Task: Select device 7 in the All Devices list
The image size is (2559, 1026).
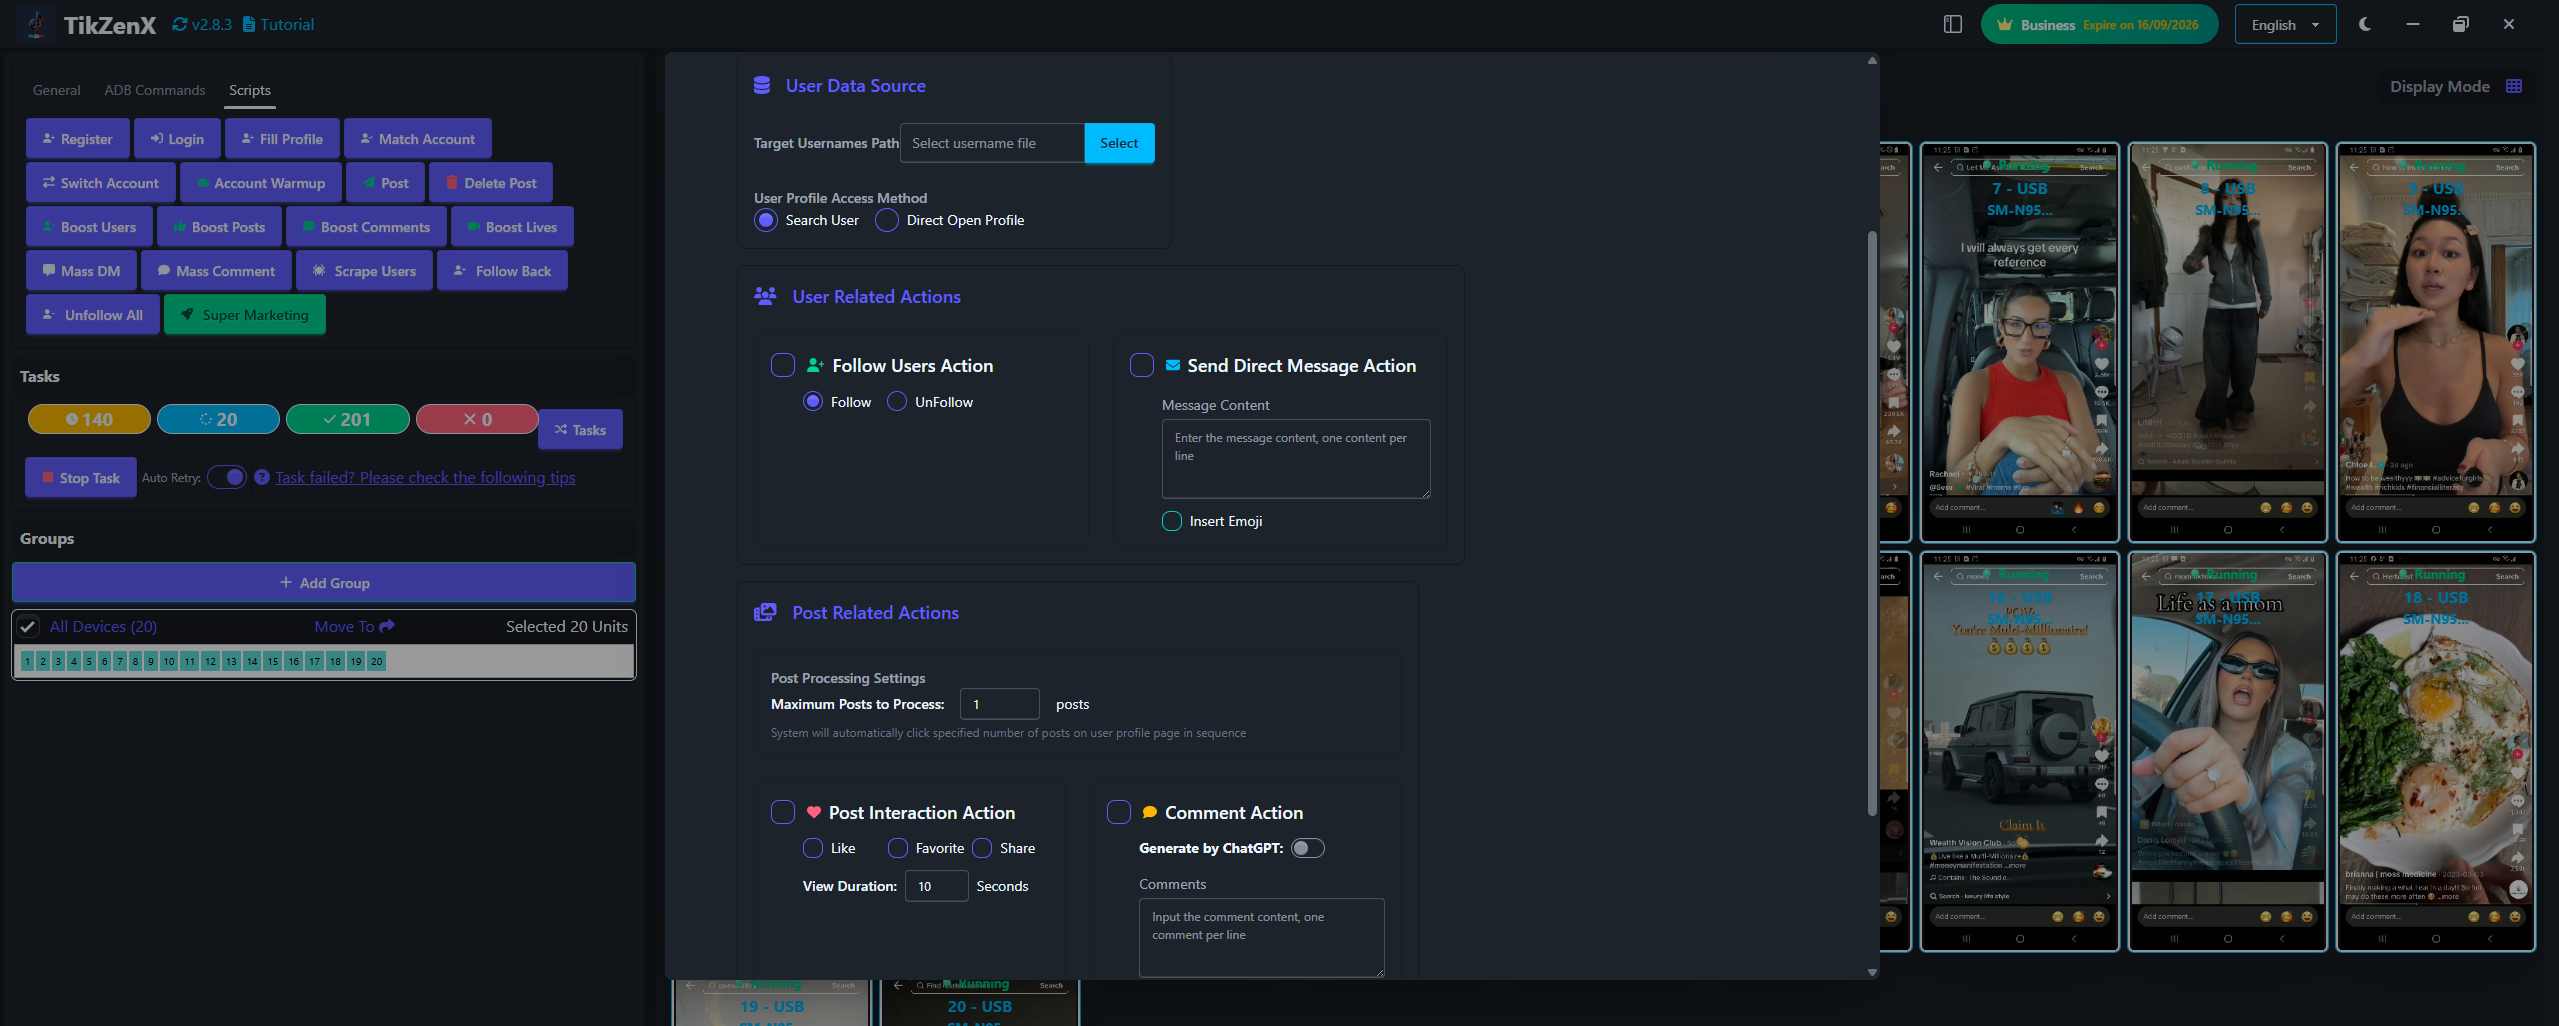Action: (x=119, y=661)
